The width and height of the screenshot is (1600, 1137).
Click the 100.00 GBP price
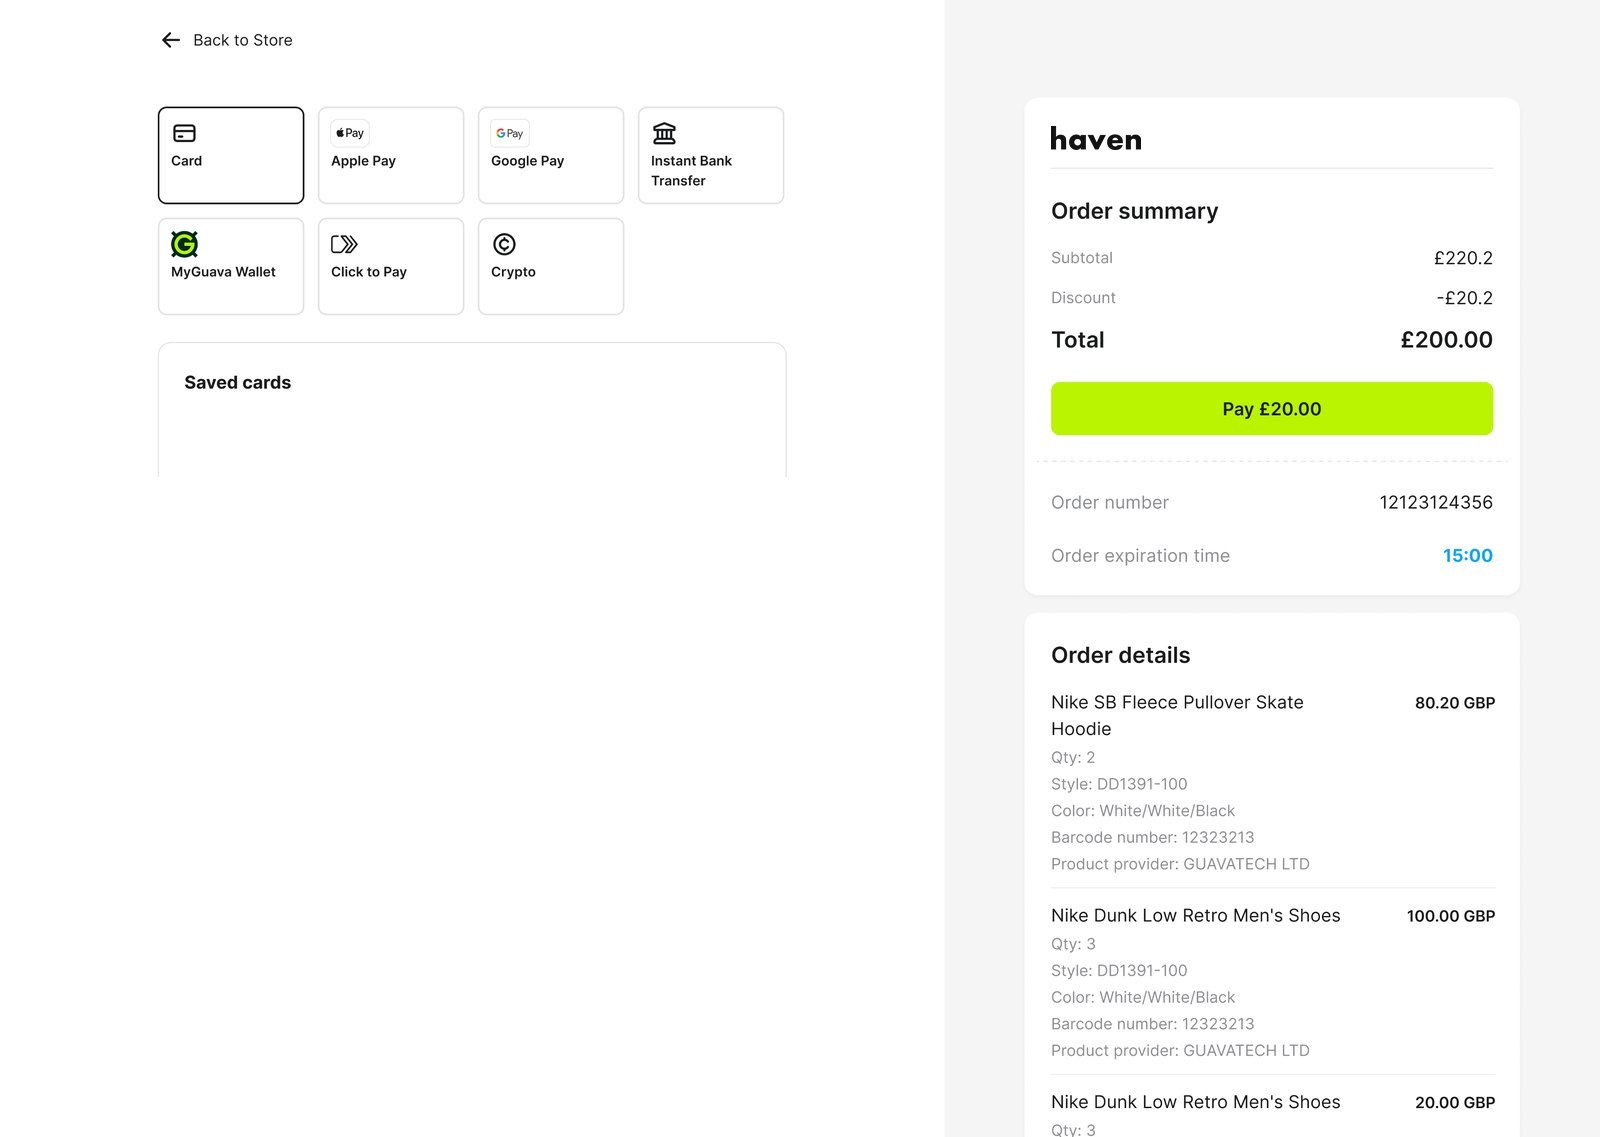pyautogui.click(x=1451, y=916)
